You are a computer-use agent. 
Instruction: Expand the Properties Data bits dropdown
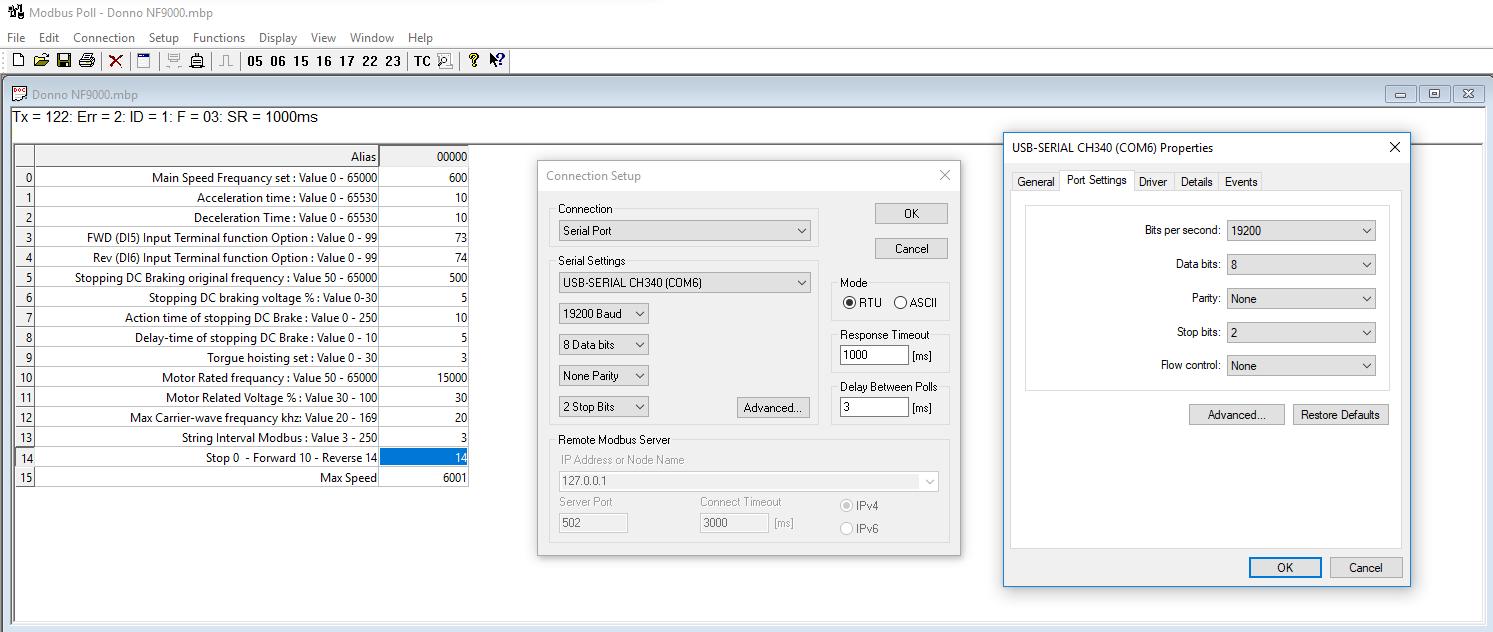pyautogui.click(x=1301, y=265)
